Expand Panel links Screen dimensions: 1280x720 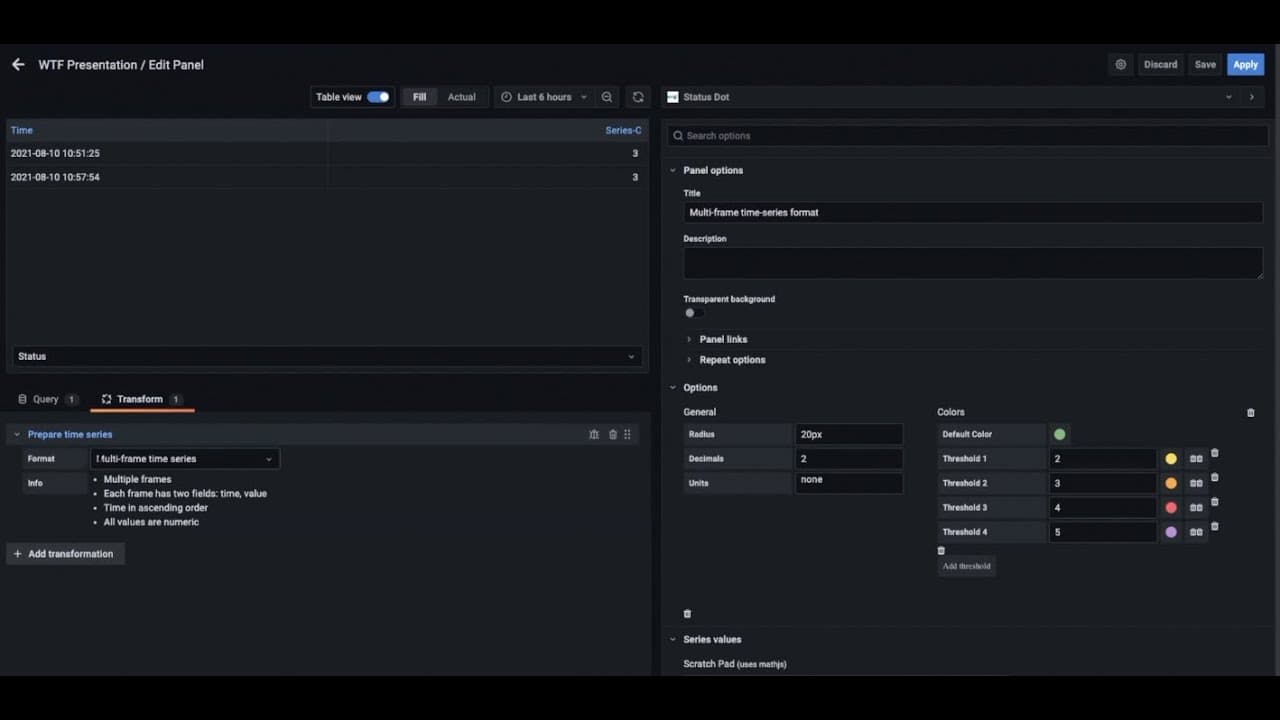click(723, 340)
